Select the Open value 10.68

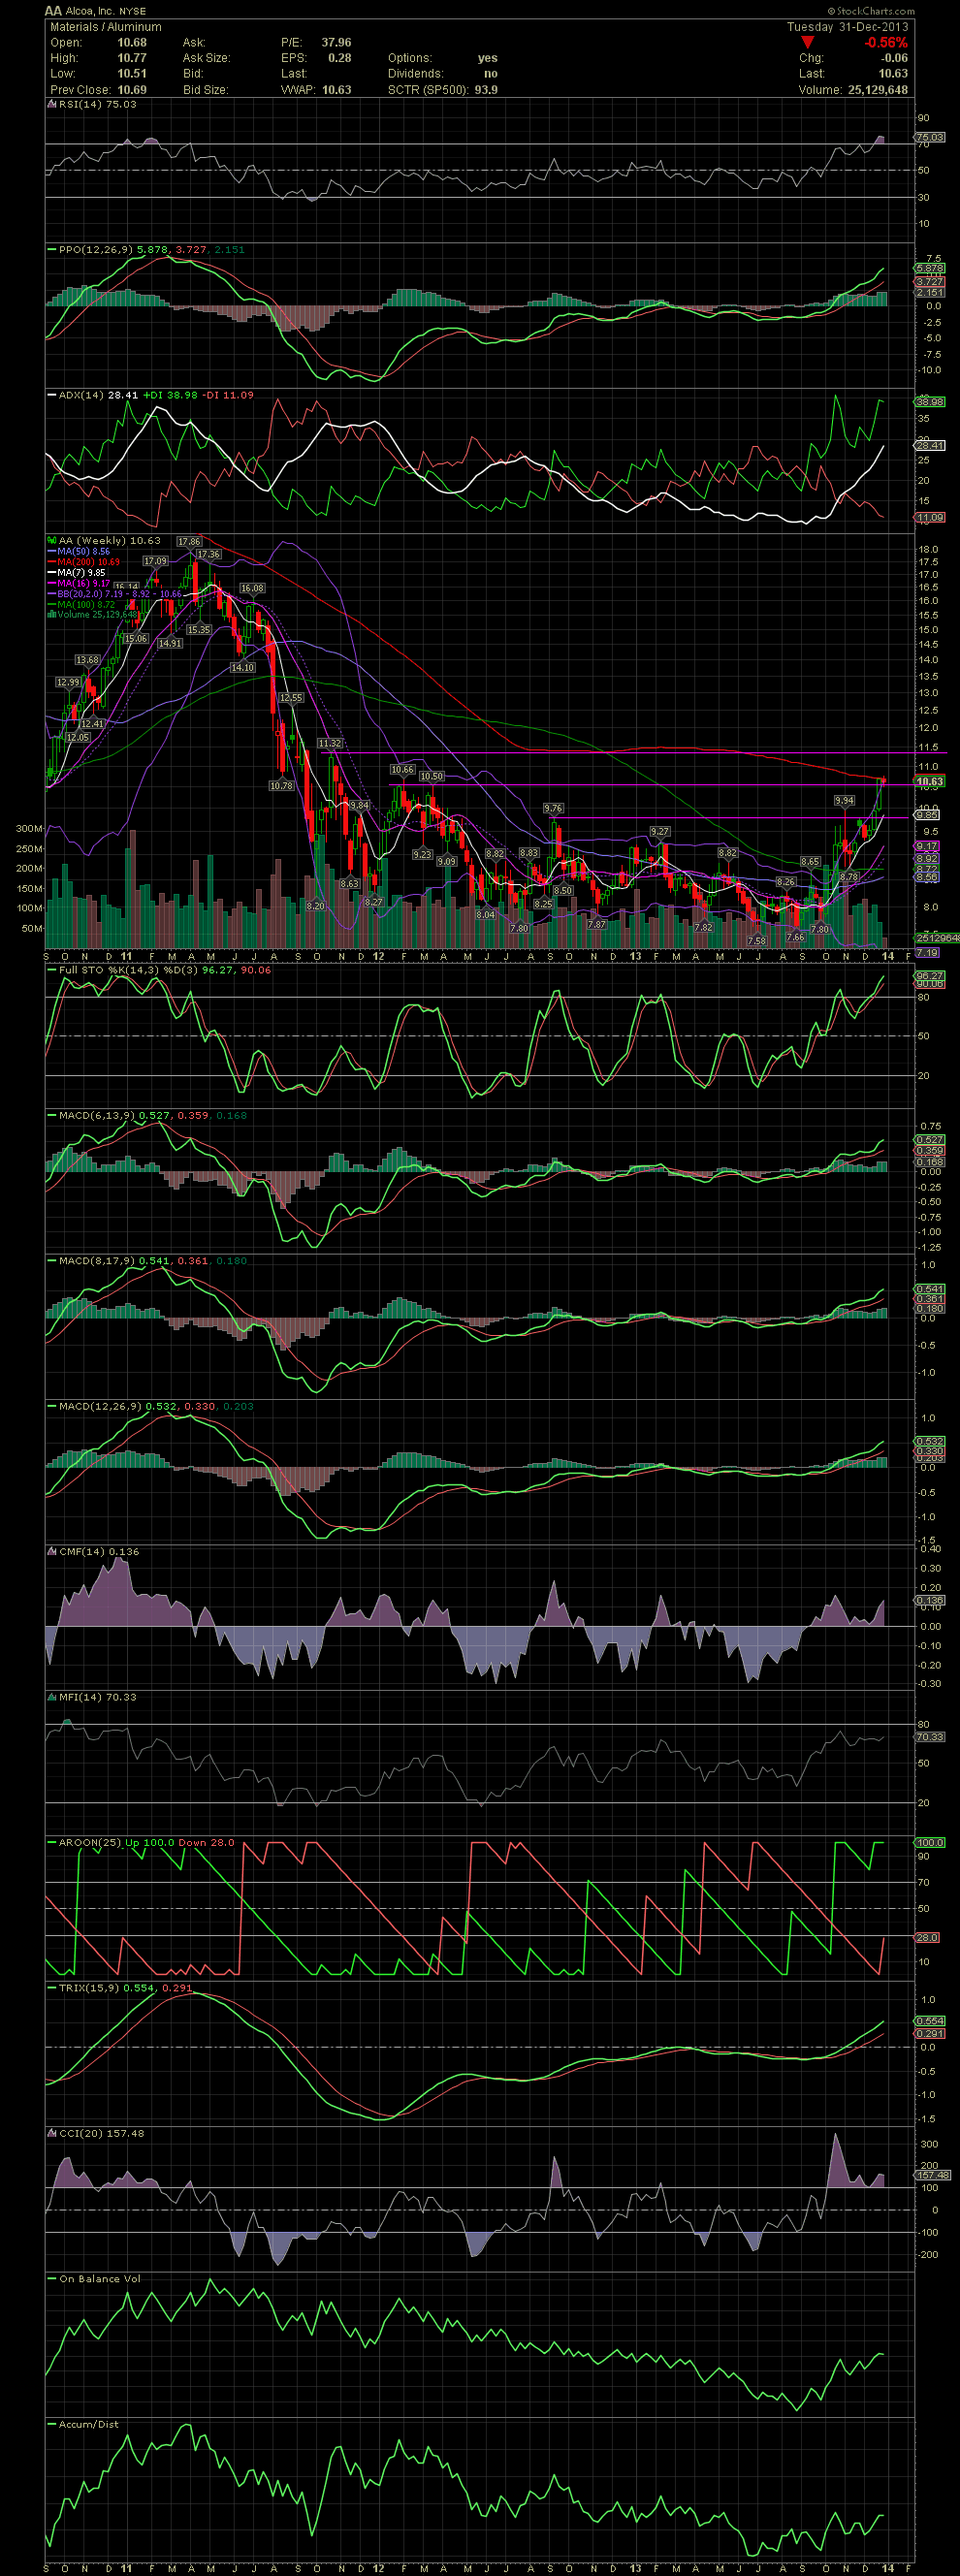click(132, 43)
